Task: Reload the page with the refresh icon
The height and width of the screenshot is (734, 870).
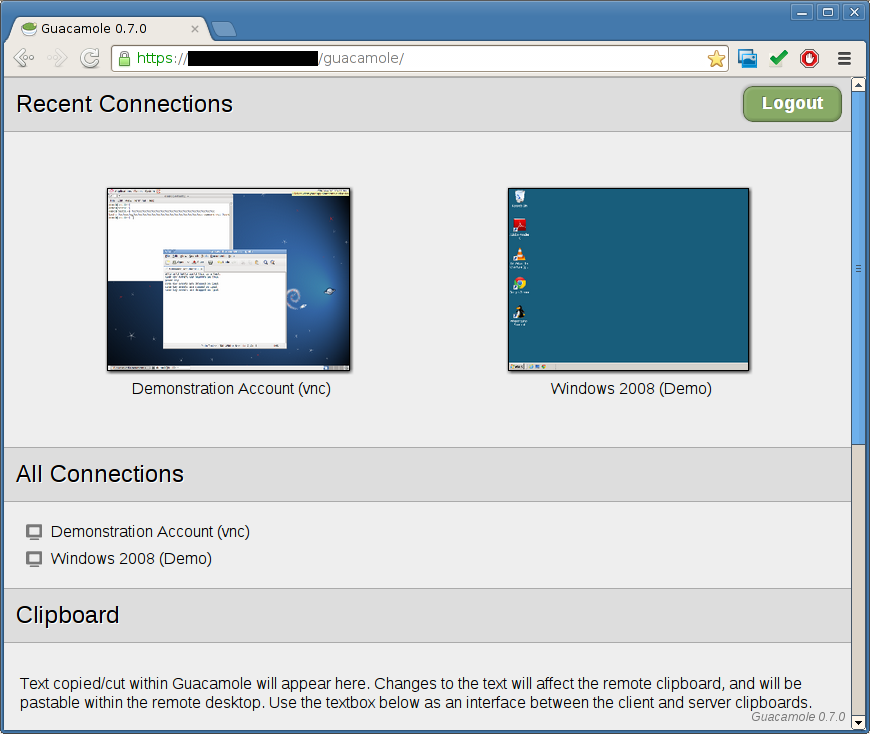Action: coord(90,59)
